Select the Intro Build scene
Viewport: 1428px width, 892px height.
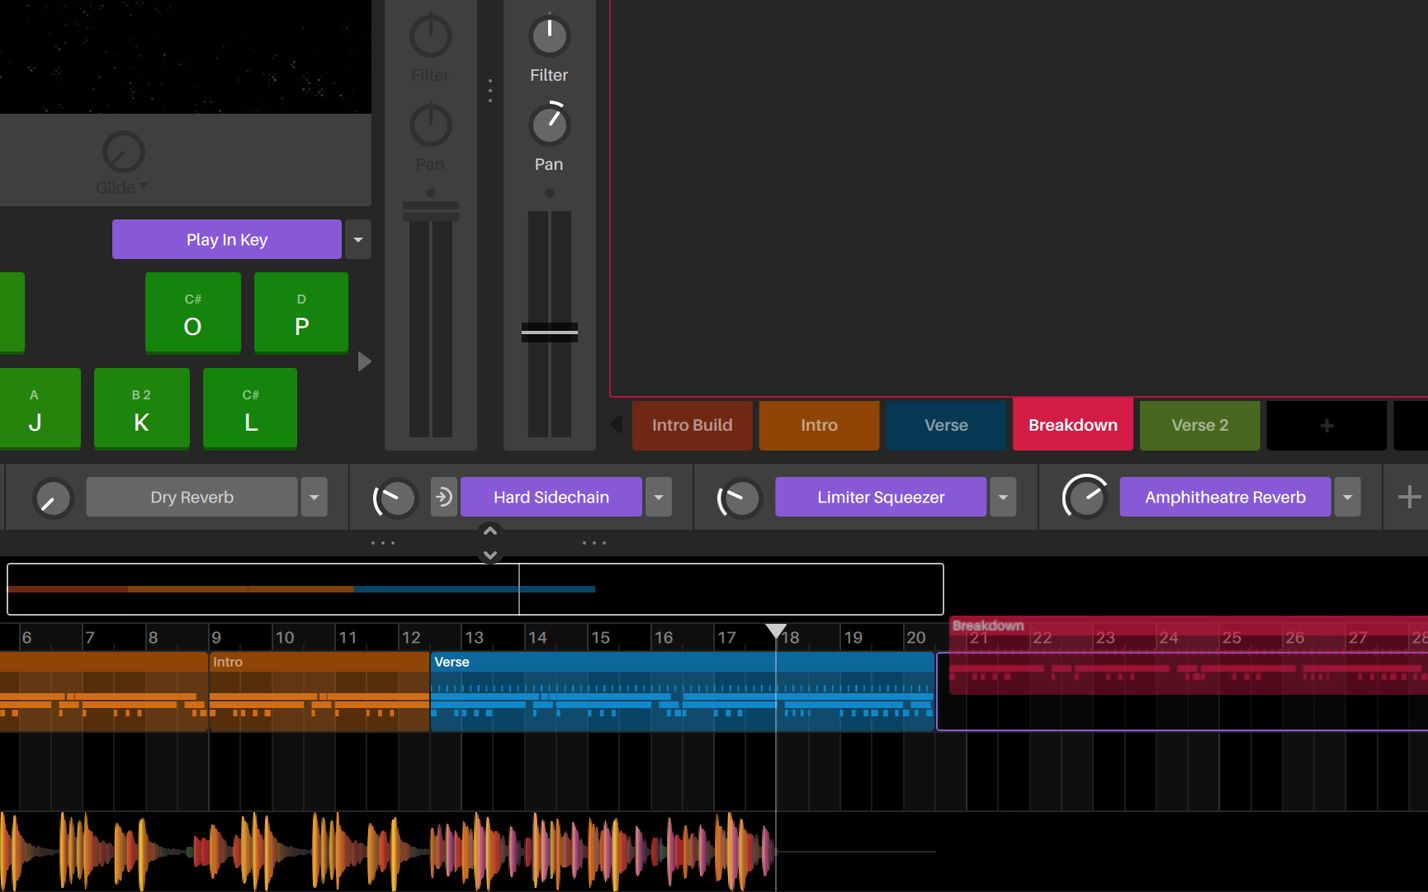(692, 424)
